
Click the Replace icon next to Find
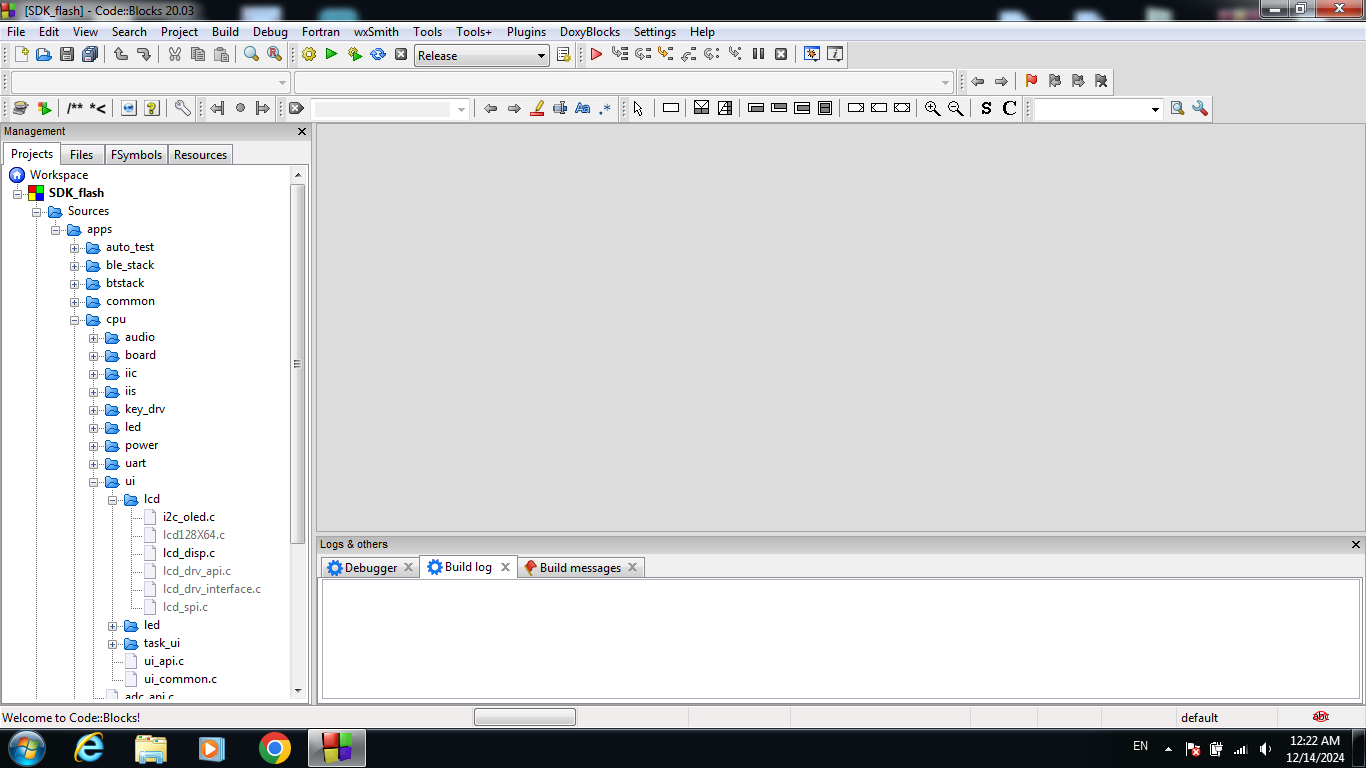(x=274, y=54)
